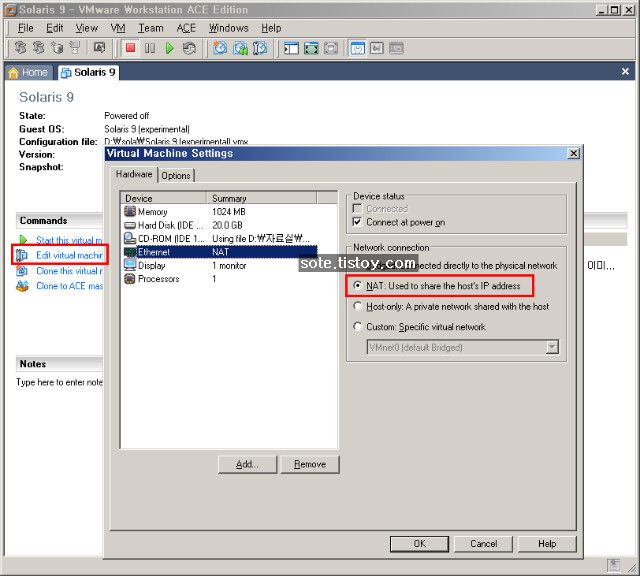640x576 pixels.
Task: Select the Console view toolbar icon
Action: [x=377, y=48]
